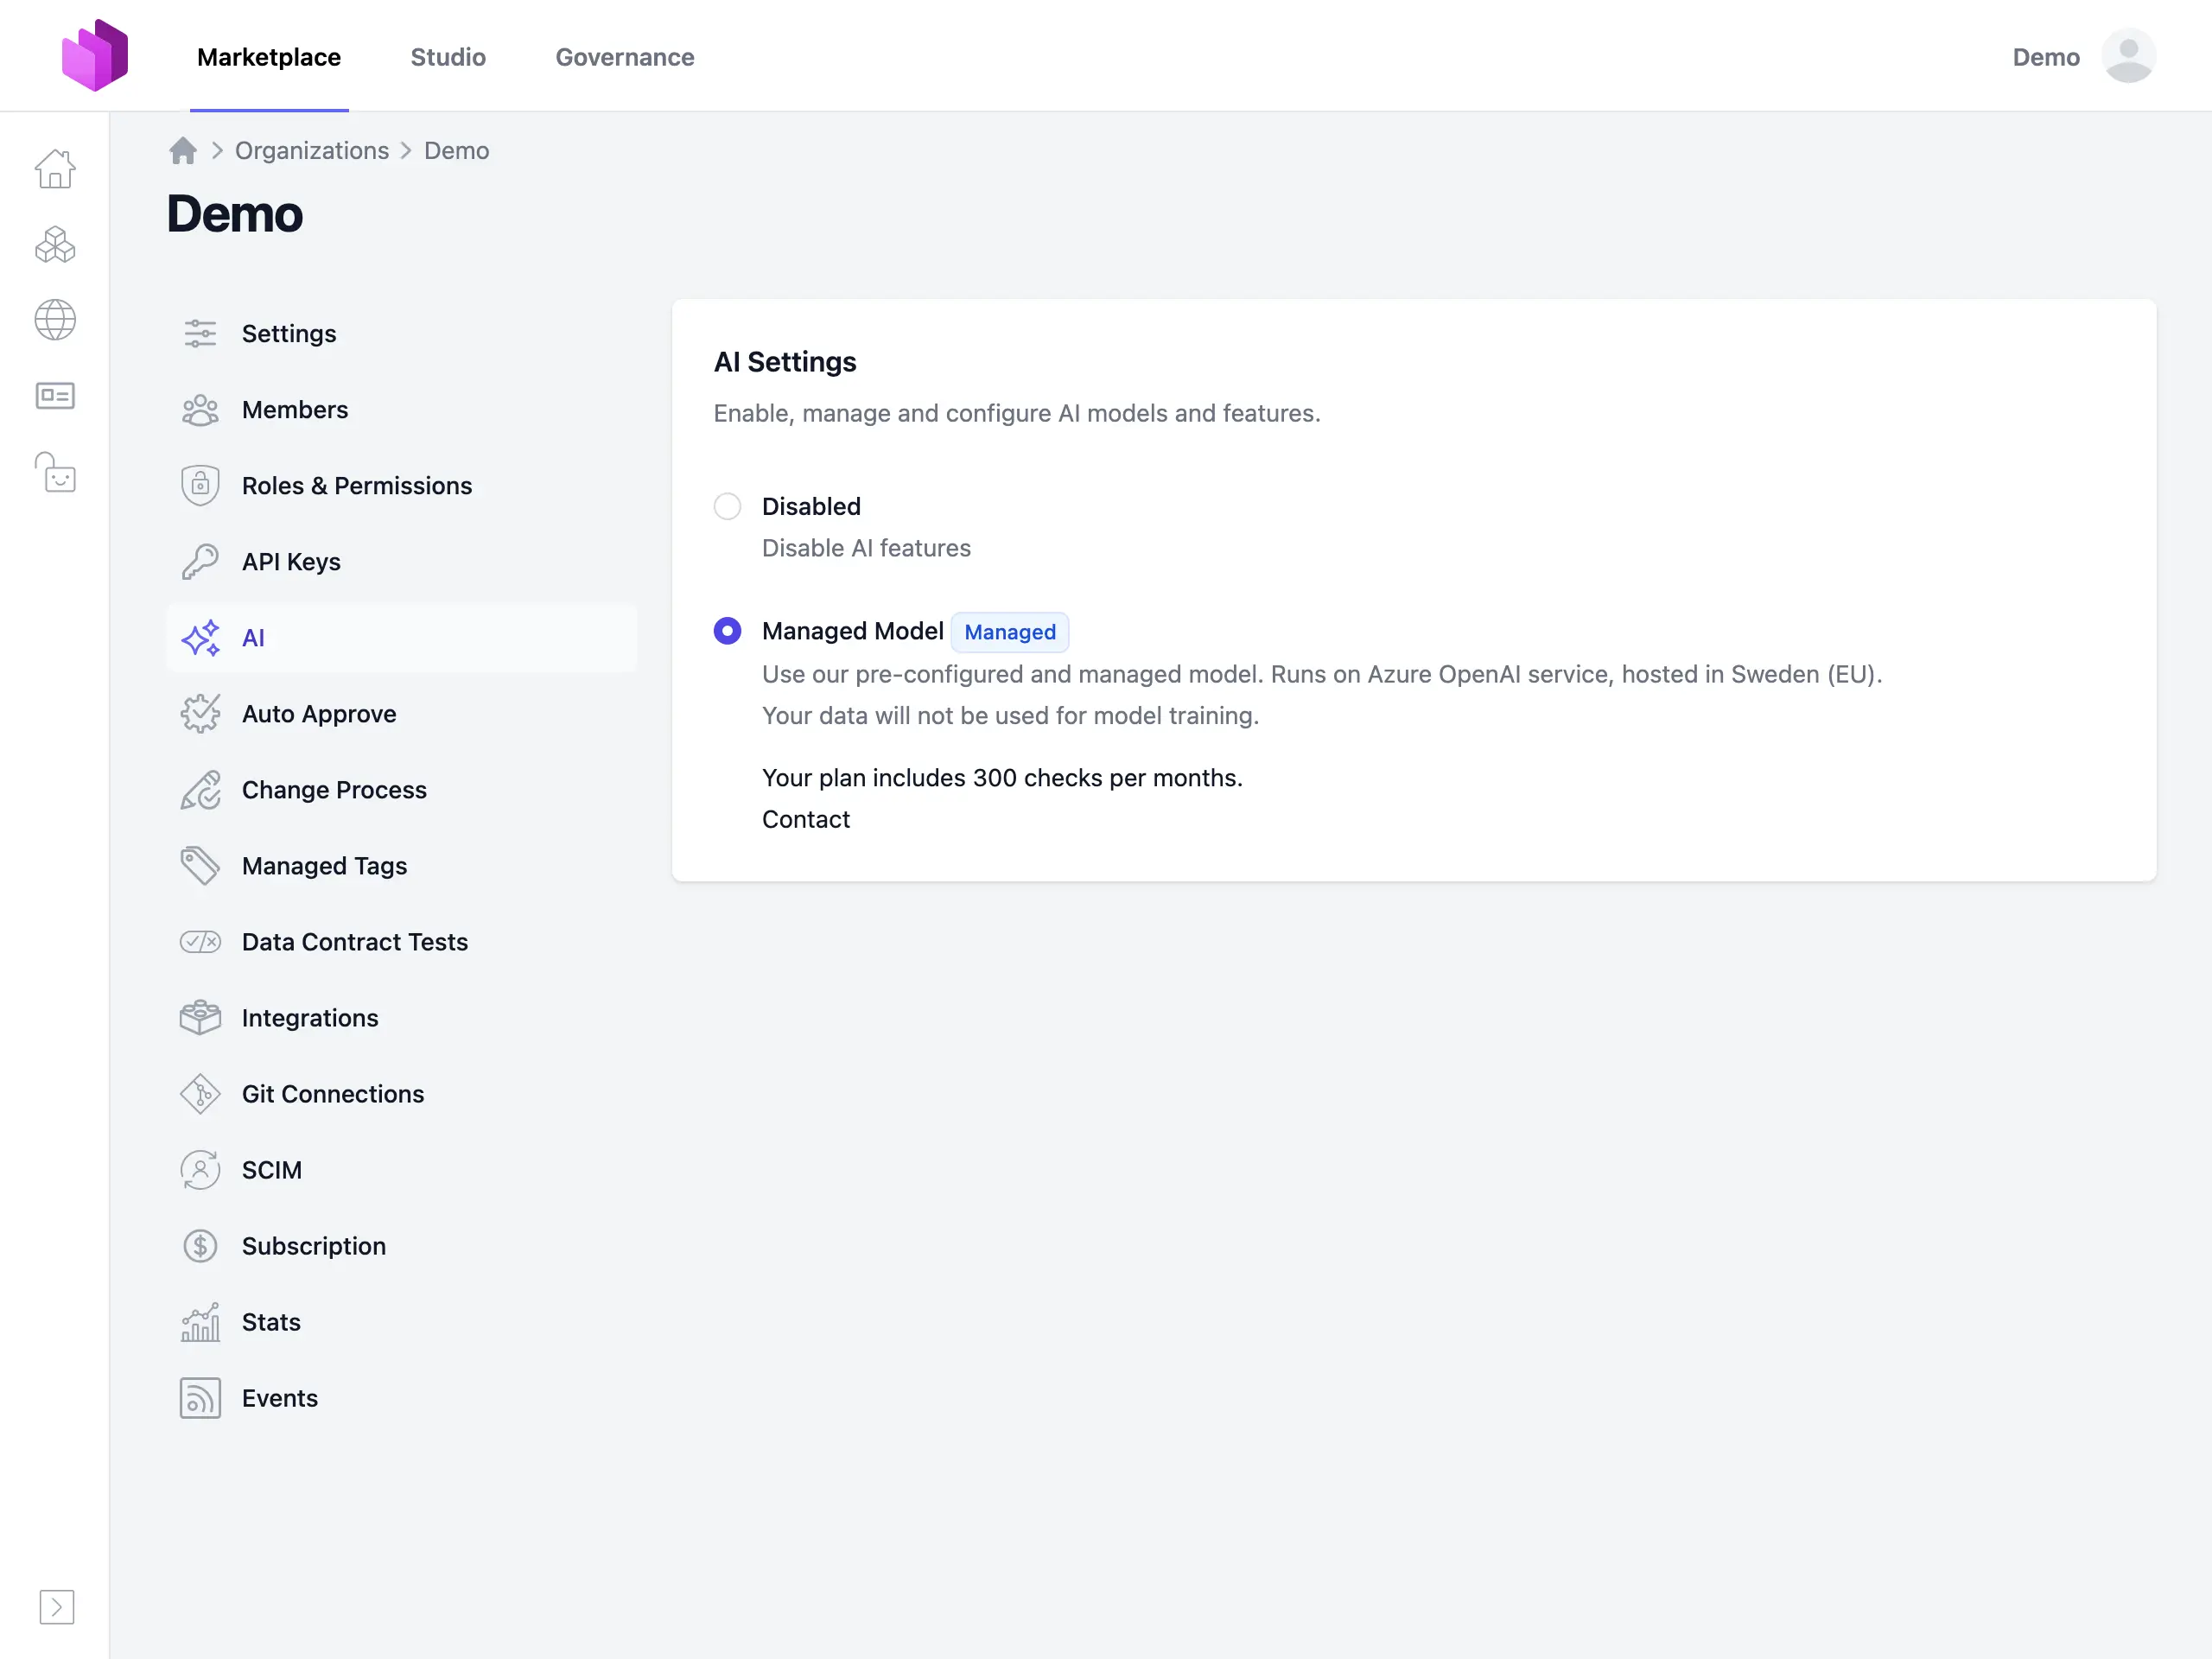Open the Governance tab

pos(624,57)
